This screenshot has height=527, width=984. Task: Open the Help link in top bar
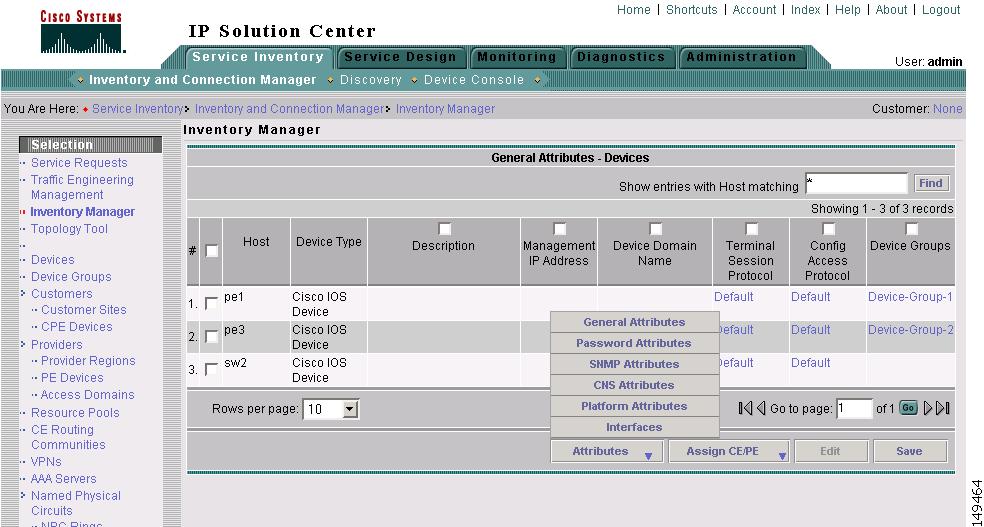(847, 9)
